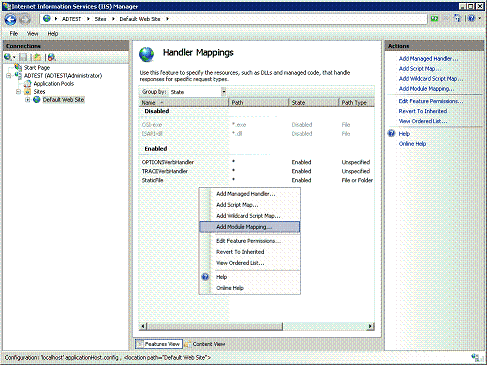
Task: Choose Revert To Inherited in context menu
Action: coord(250,252)
